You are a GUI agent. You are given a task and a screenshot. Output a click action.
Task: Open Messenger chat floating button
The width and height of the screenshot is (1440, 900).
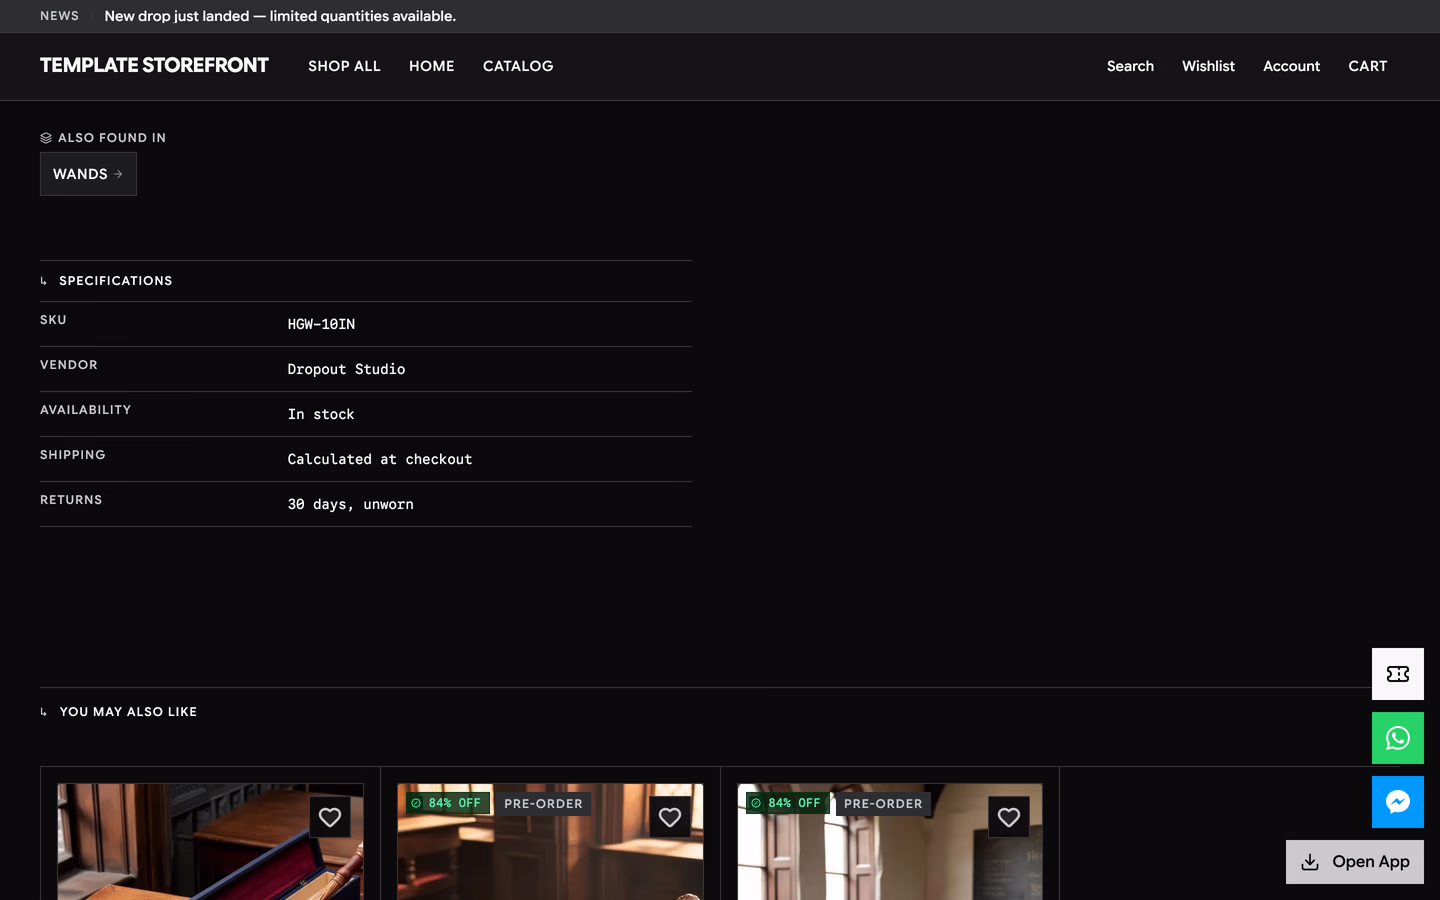pos(1398,802)
